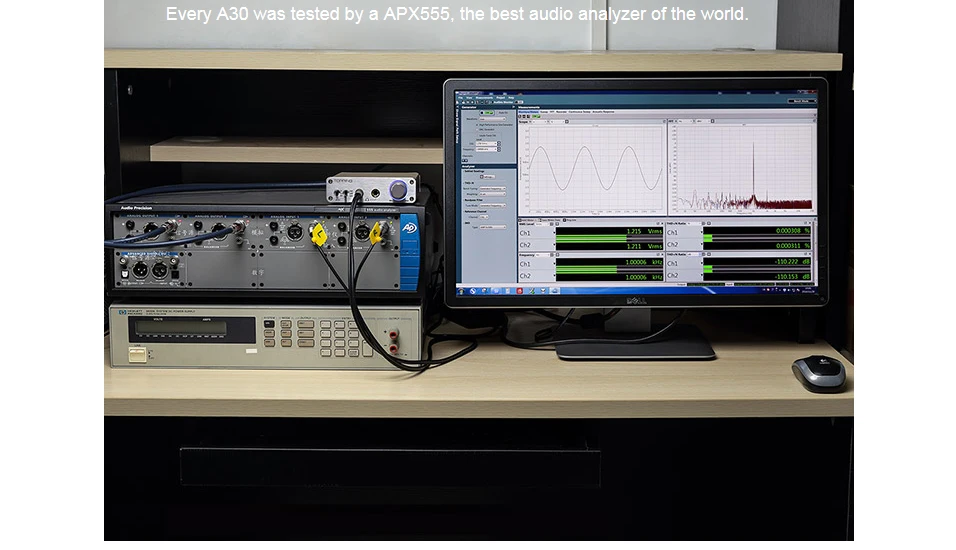Open the Windows Start button

461,291
